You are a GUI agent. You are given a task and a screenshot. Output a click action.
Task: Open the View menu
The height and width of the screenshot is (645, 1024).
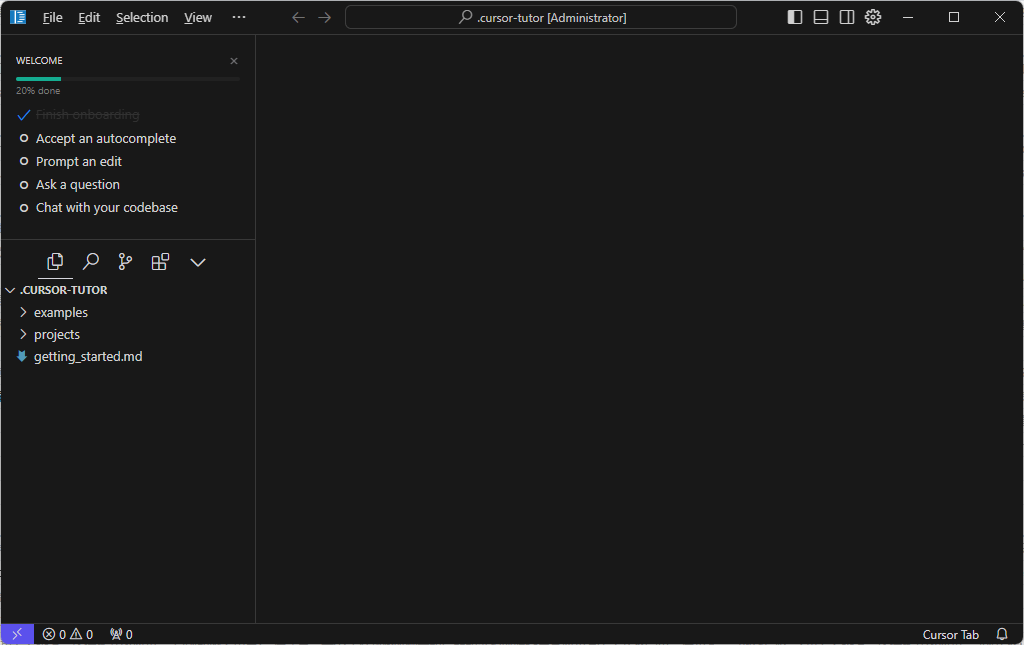(x=198, y=18)
